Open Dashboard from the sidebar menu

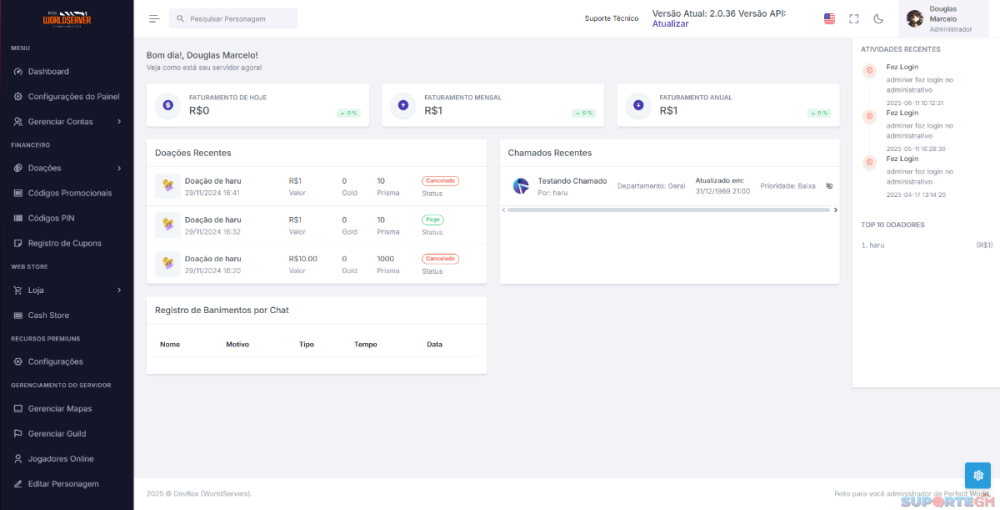click(x=48, y=72)
